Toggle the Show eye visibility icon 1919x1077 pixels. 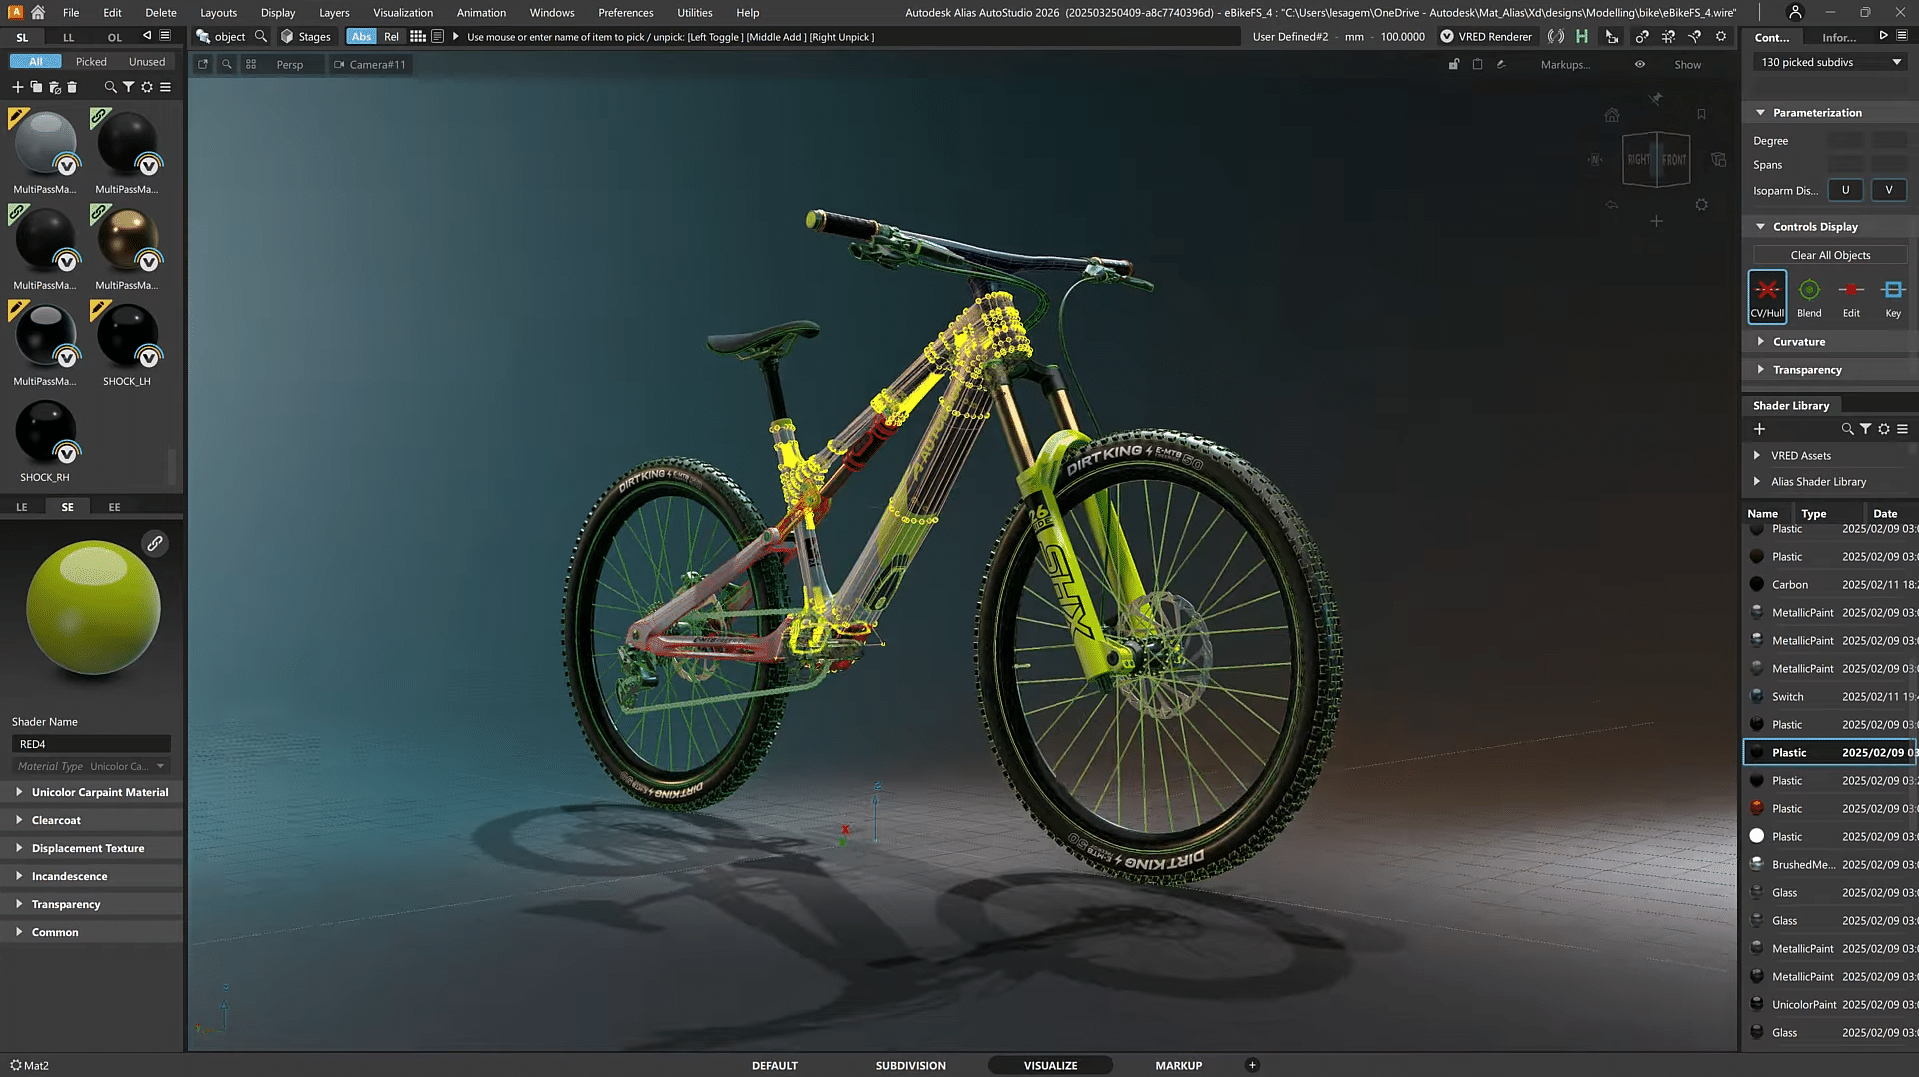pos(1639,64)
